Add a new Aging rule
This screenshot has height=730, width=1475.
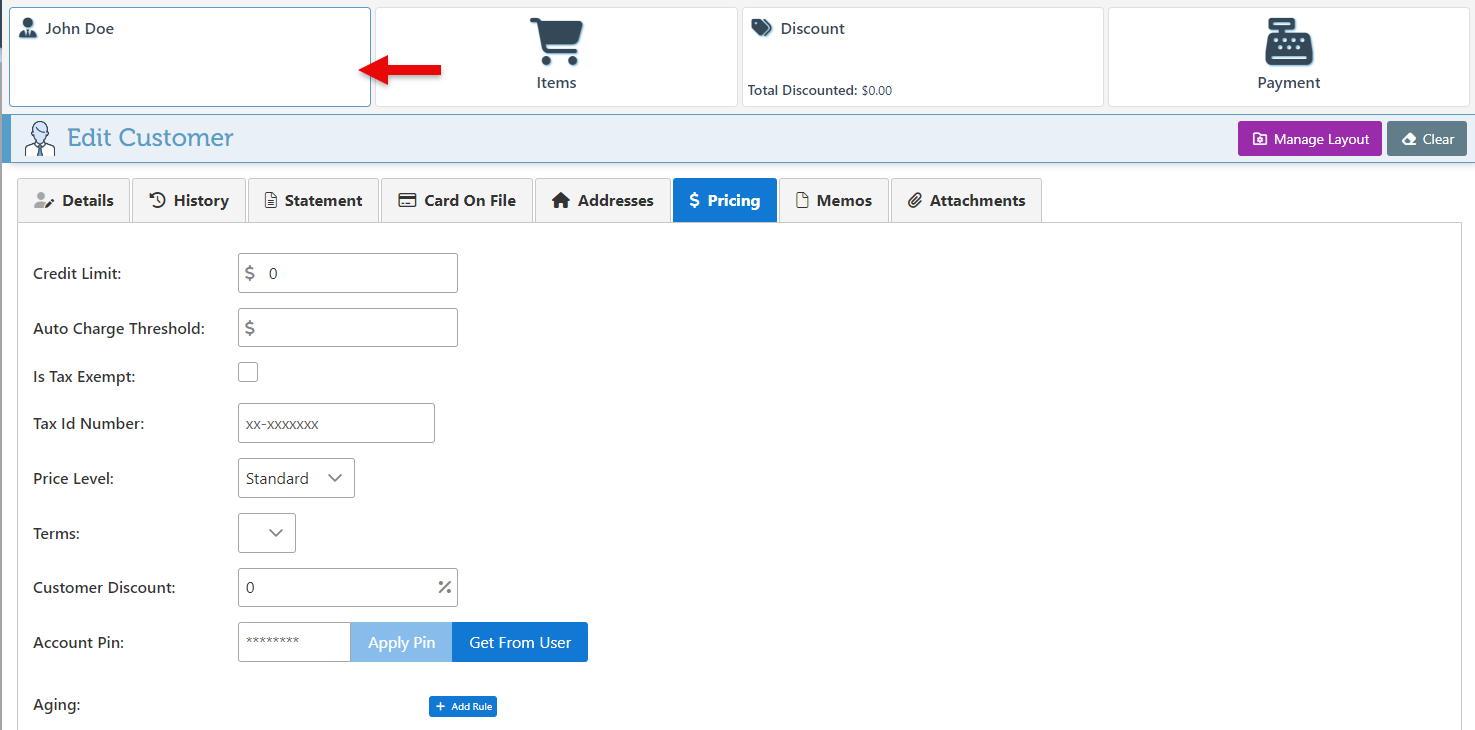coord(463,706)
